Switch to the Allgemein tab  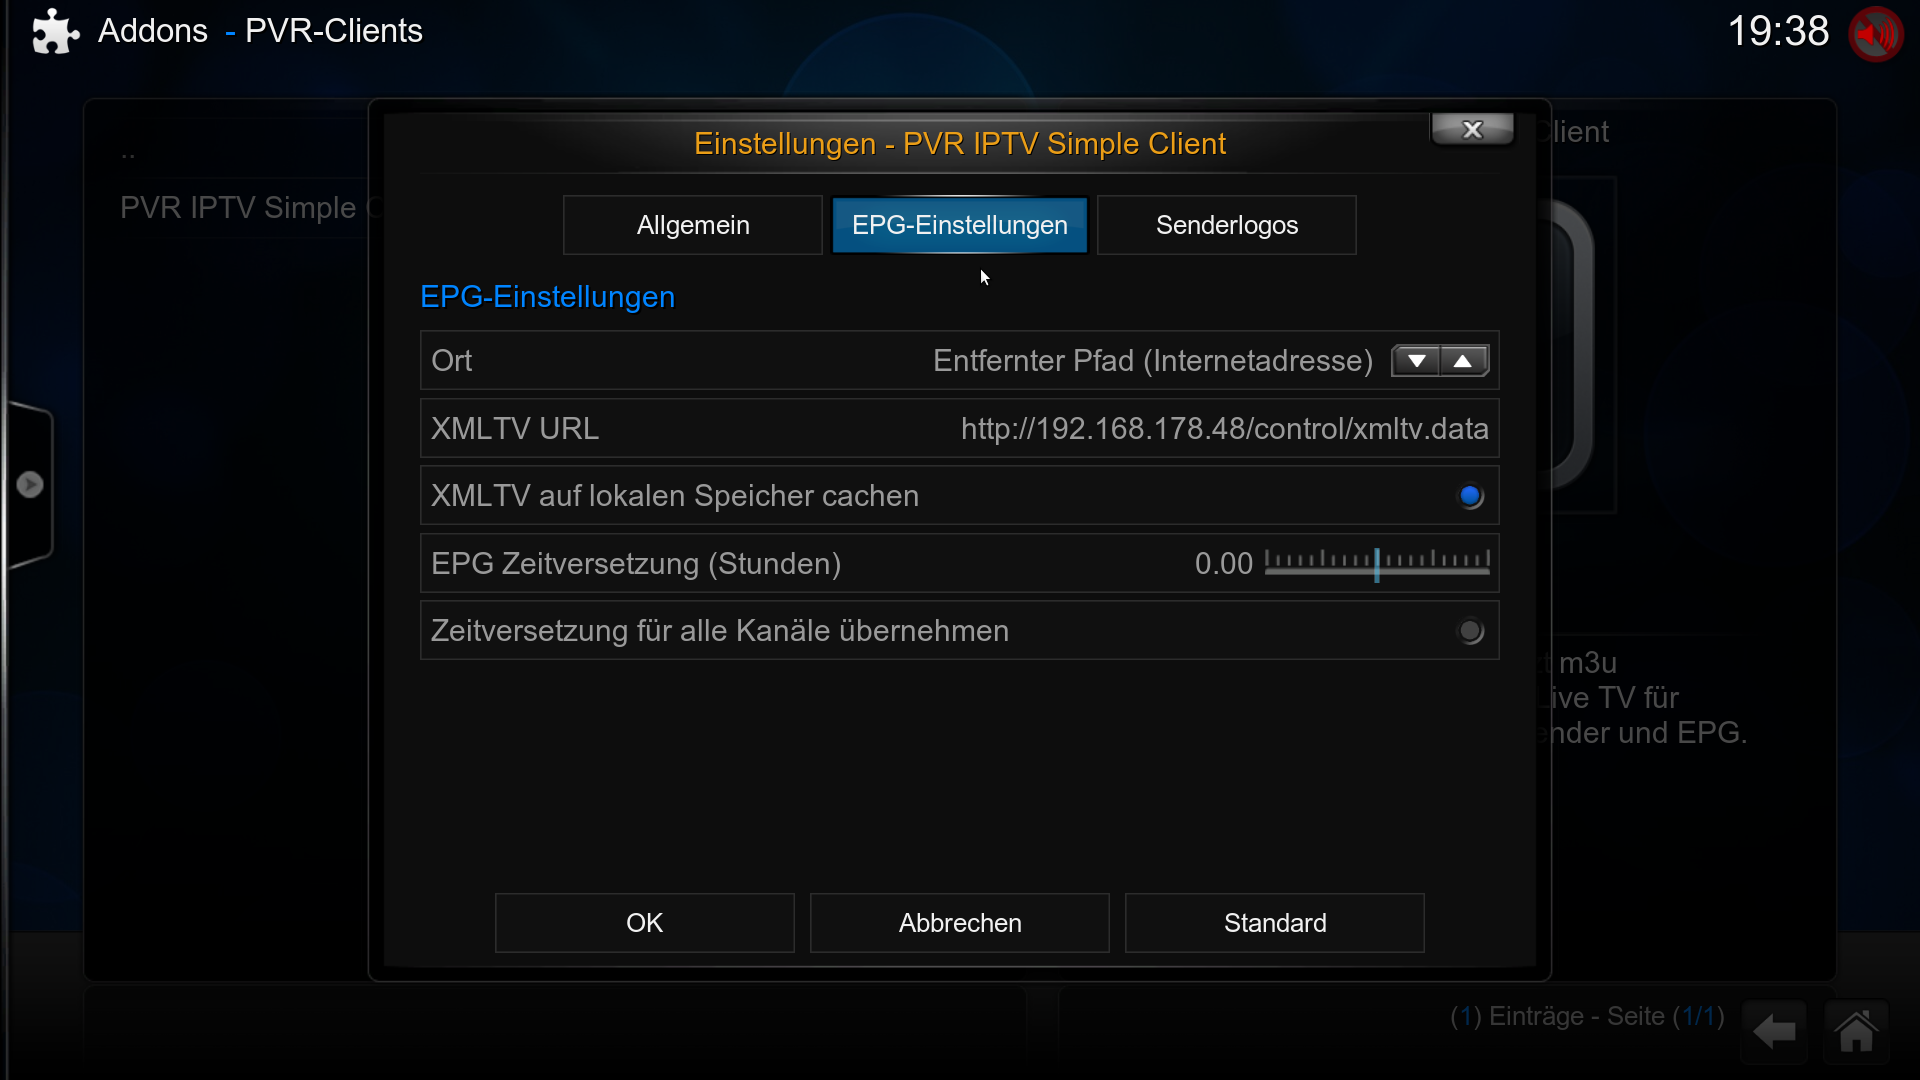(693, 225)
